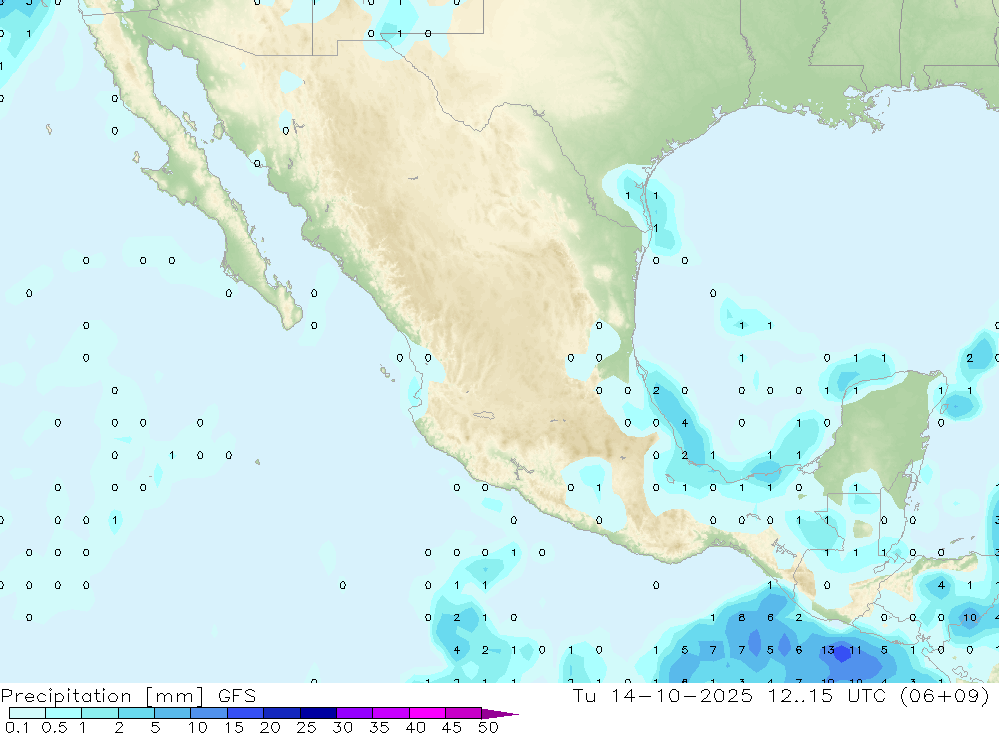Viewport: 1000px width, 733px height.
Task: Click the "(06+09)" forecast offset text
Action: [x=944, y=695]
